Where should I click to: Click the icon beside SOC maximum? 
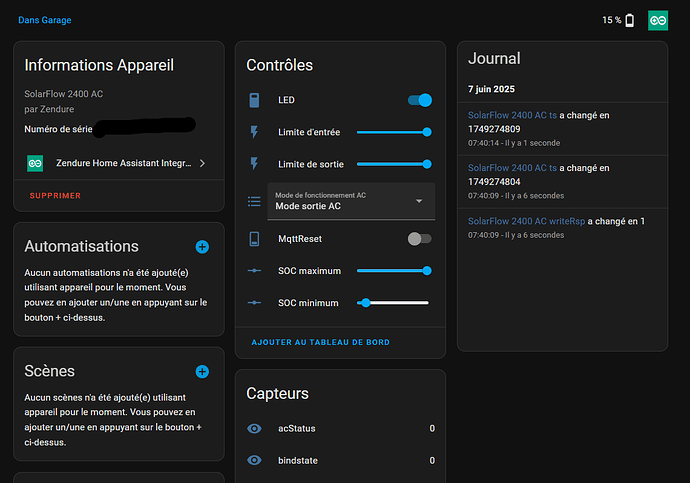coord(254,271)
